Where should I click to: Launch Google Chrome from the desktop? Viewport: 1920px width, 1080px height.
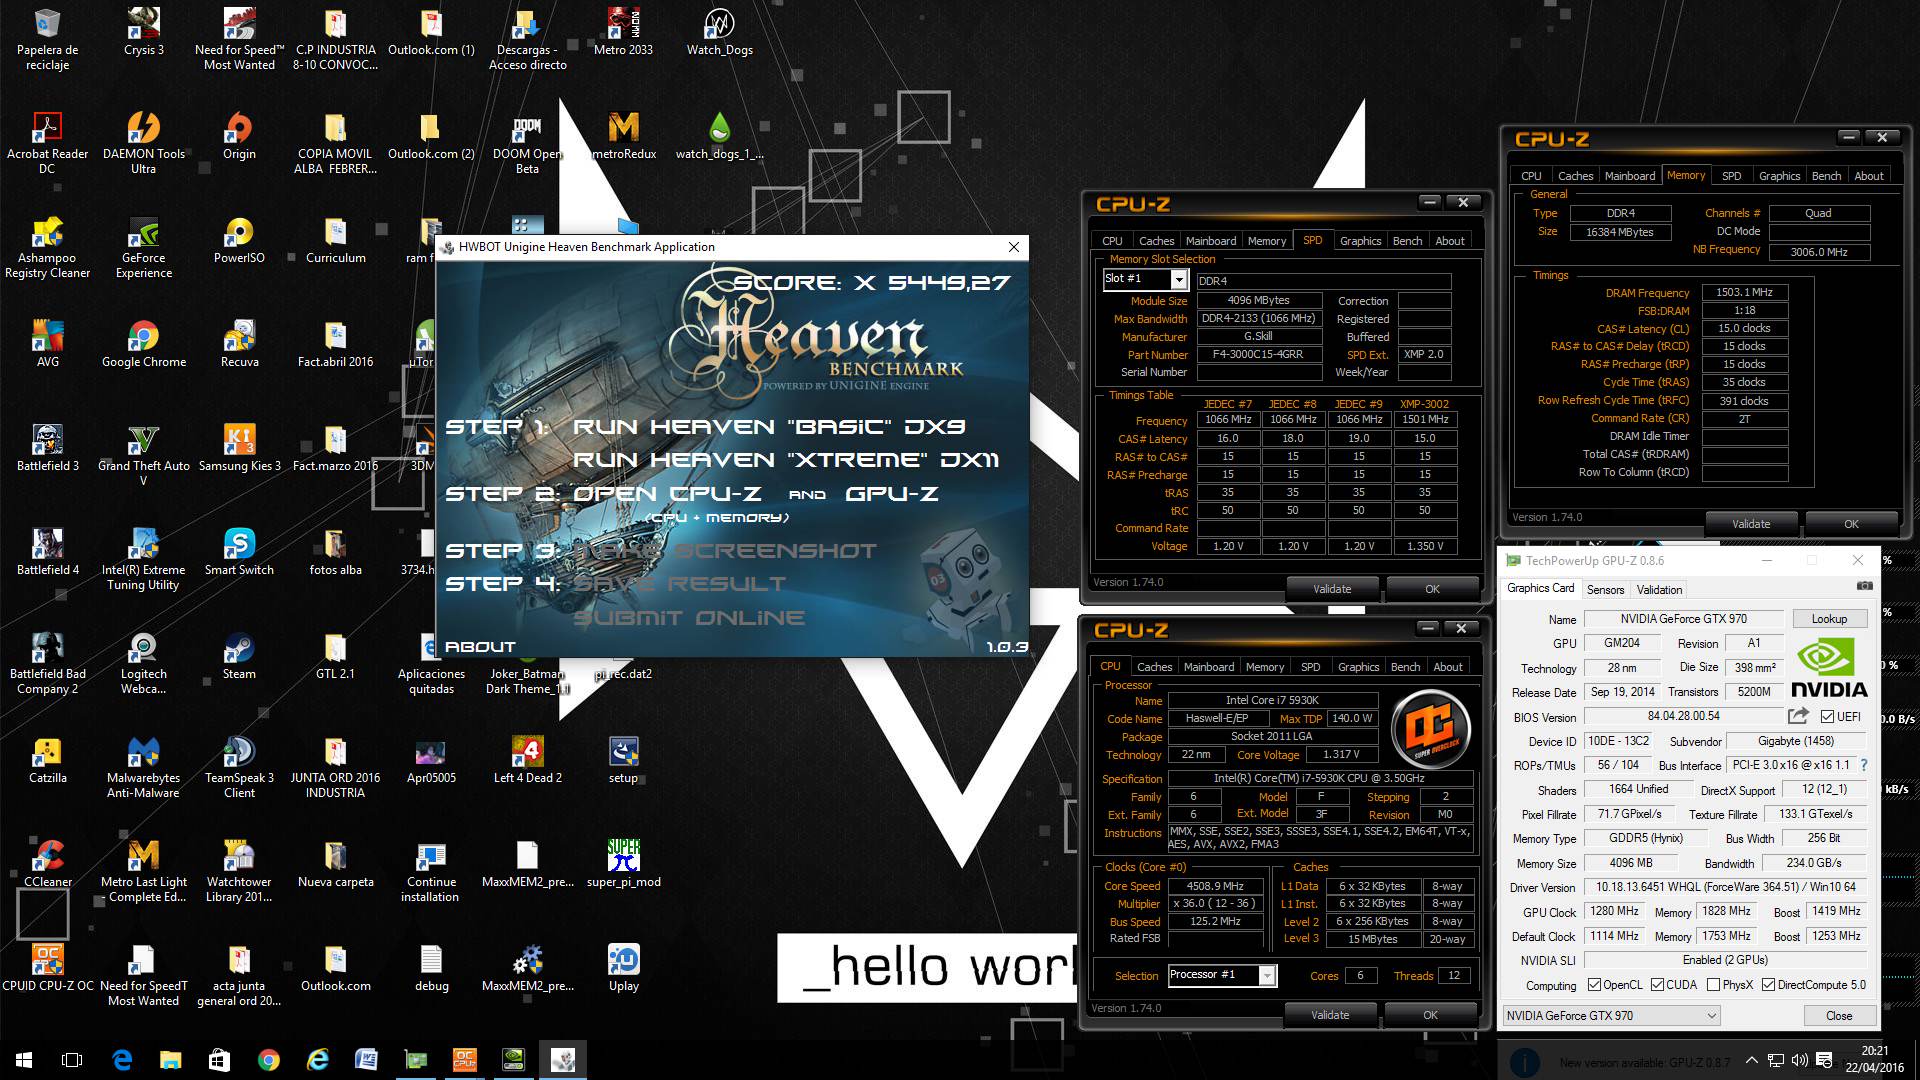pos(143,344)
